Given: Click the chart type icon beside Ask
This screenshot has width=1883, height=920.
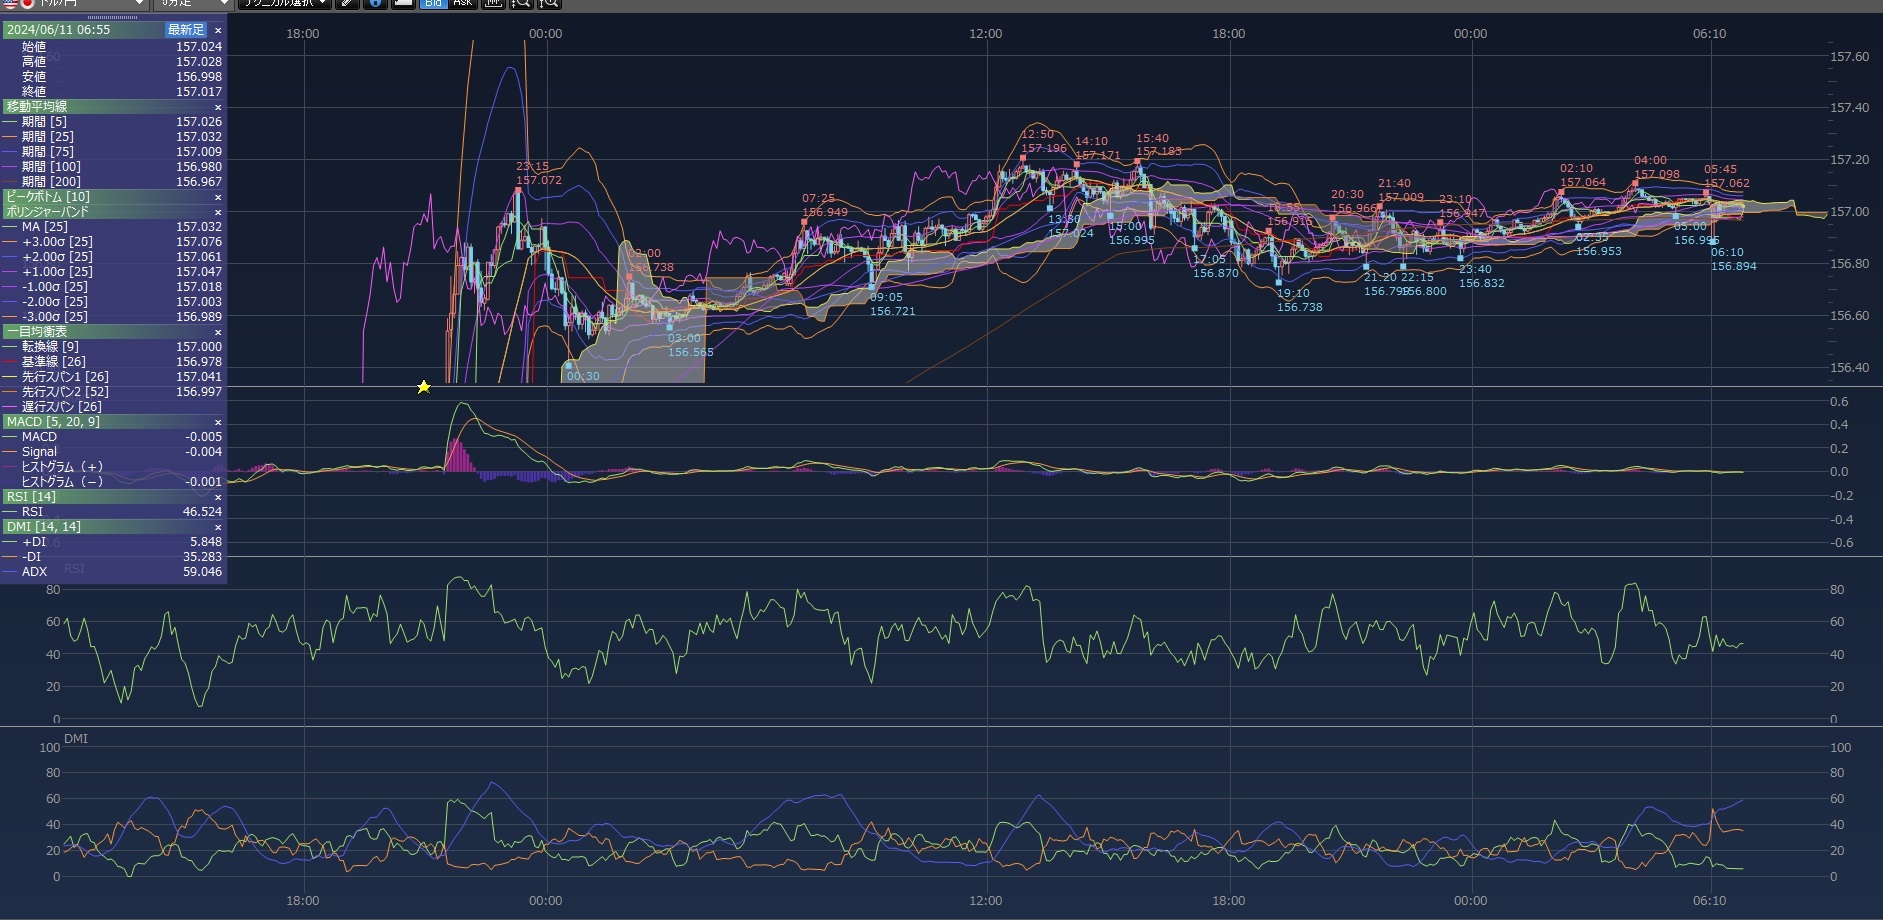Looking at the screenshot, I should coord(493,3).
